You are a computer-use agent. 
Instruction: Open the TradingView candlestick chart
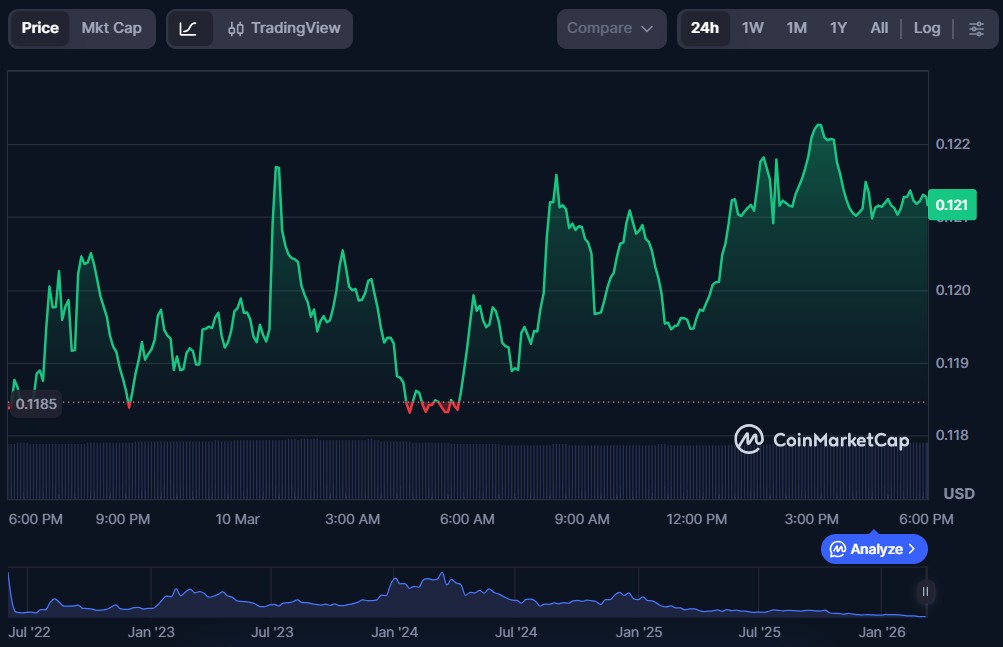(285, 28)
